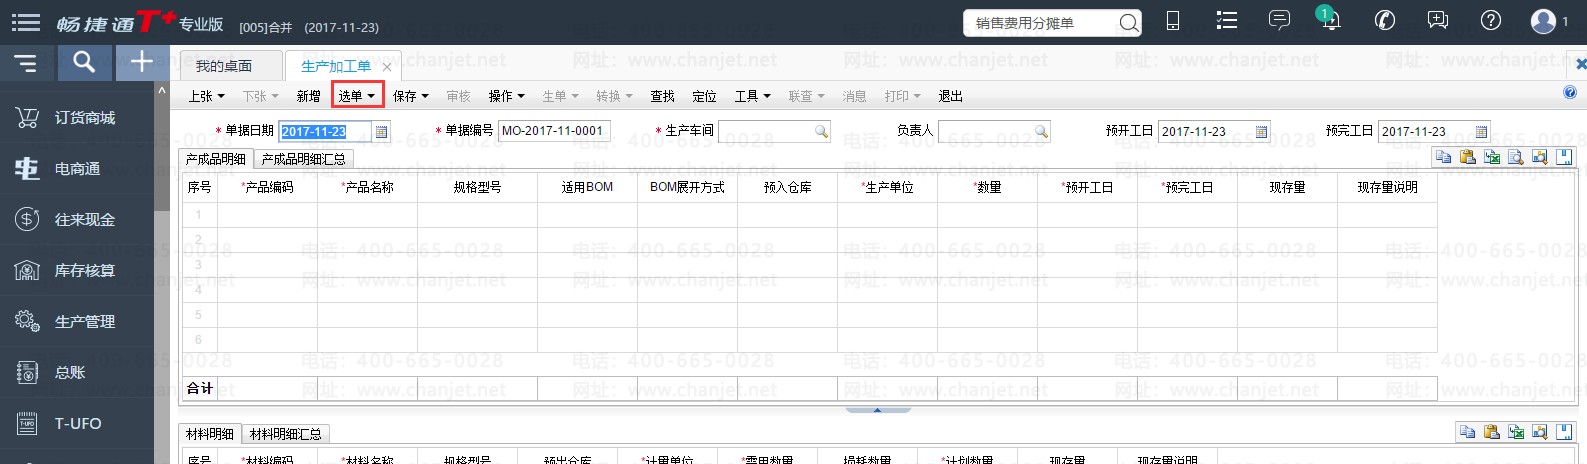Open the notification bell with badge
The height and width of the screenshot is (464, 1587).
click(x=1330, y=19)
